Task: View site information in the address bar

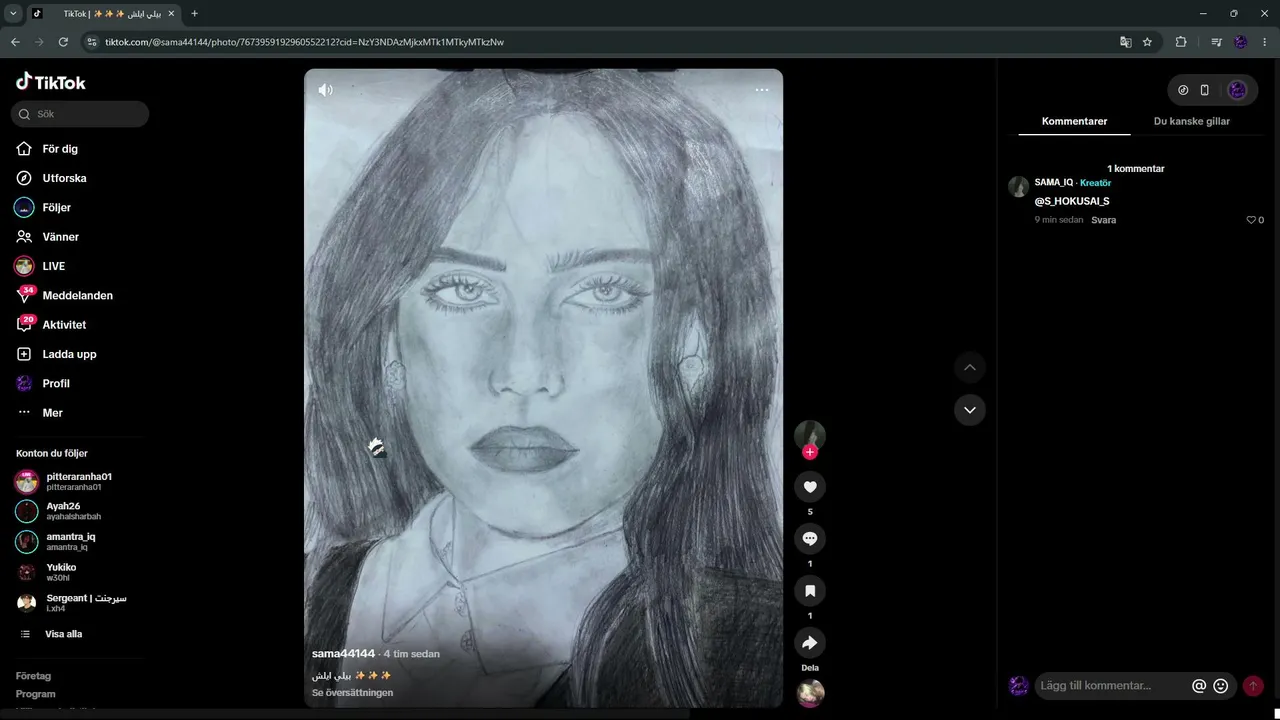Action: pyautogui.click(x=92, y=42)
